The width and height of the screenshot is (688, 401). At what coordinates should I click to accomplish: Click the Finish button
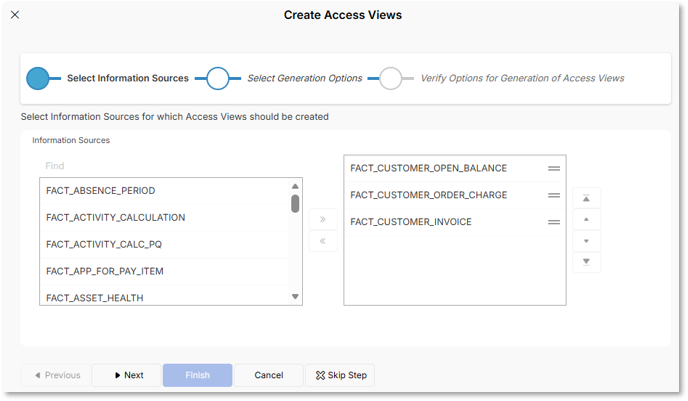pos(197,375)
